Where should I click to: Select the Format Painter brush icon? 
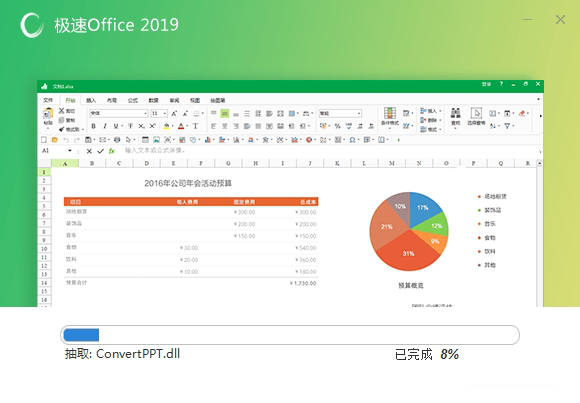click(x=62, y=129)
